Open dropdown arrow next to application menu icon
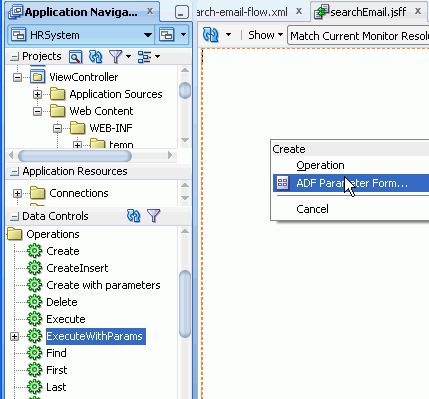The width and height of the screenshot is (429, 399). pos(183,35)
